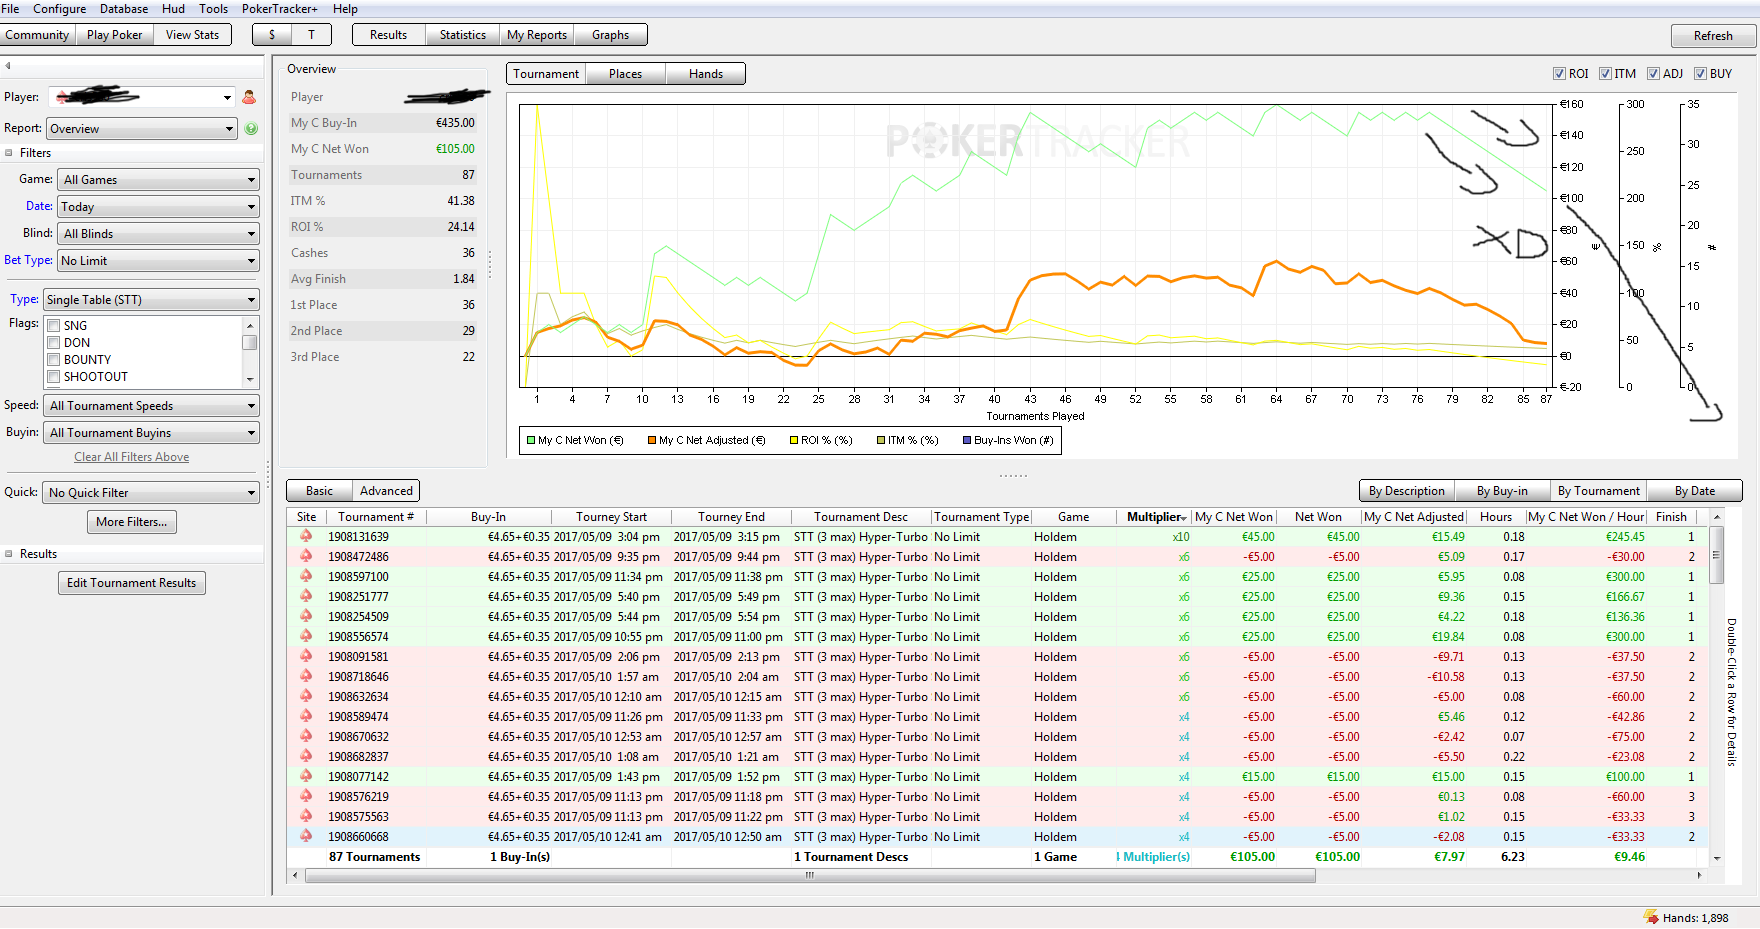1760x929 pixels.
Task: Click the site icon for tournament 1908718646
Action: tap(306, 676)
